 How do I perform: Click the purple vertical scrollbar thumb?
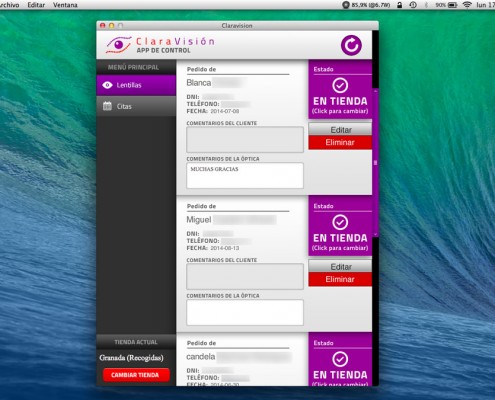click(x=376, y=163)
